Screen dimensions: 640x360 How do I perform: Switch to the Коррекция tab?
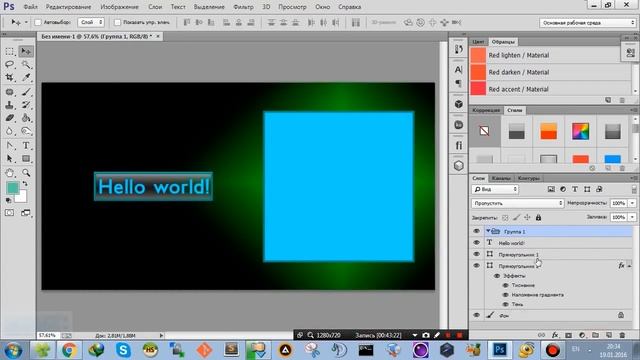point(486,110)
